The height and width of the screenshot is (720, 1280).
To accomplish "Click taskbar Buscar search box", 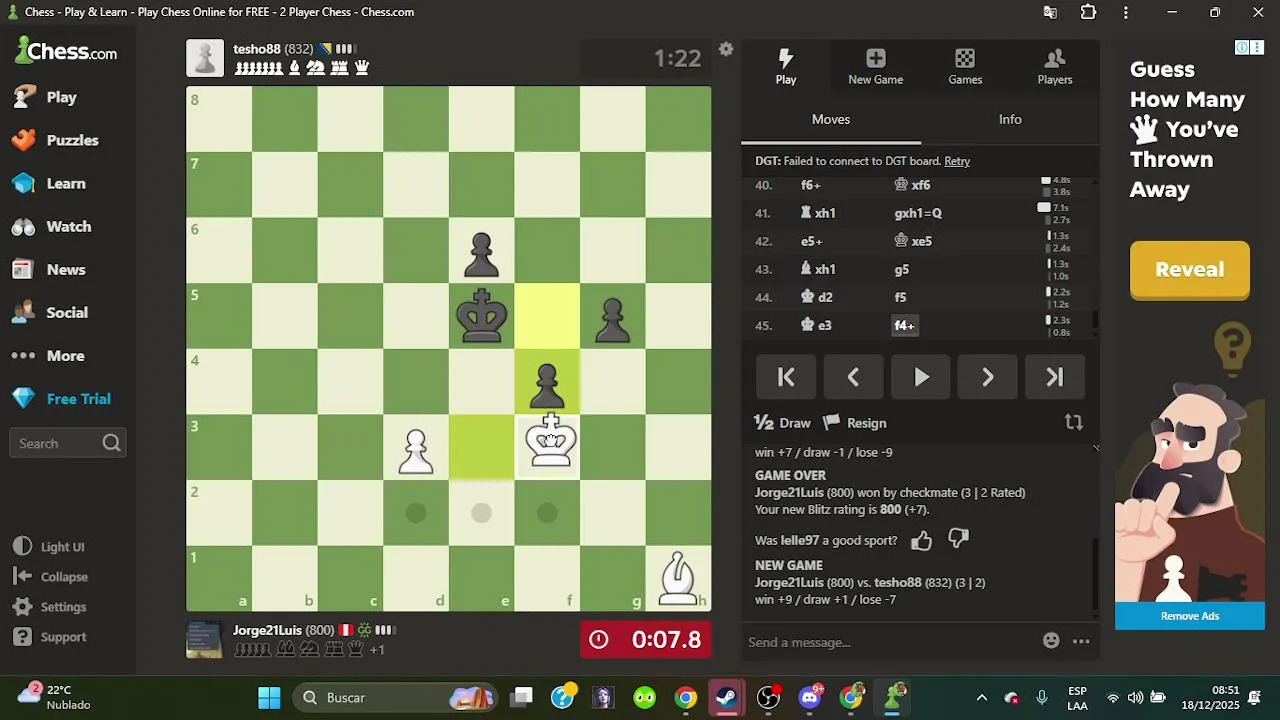I will pyautogui.click(x=395, y=698).
